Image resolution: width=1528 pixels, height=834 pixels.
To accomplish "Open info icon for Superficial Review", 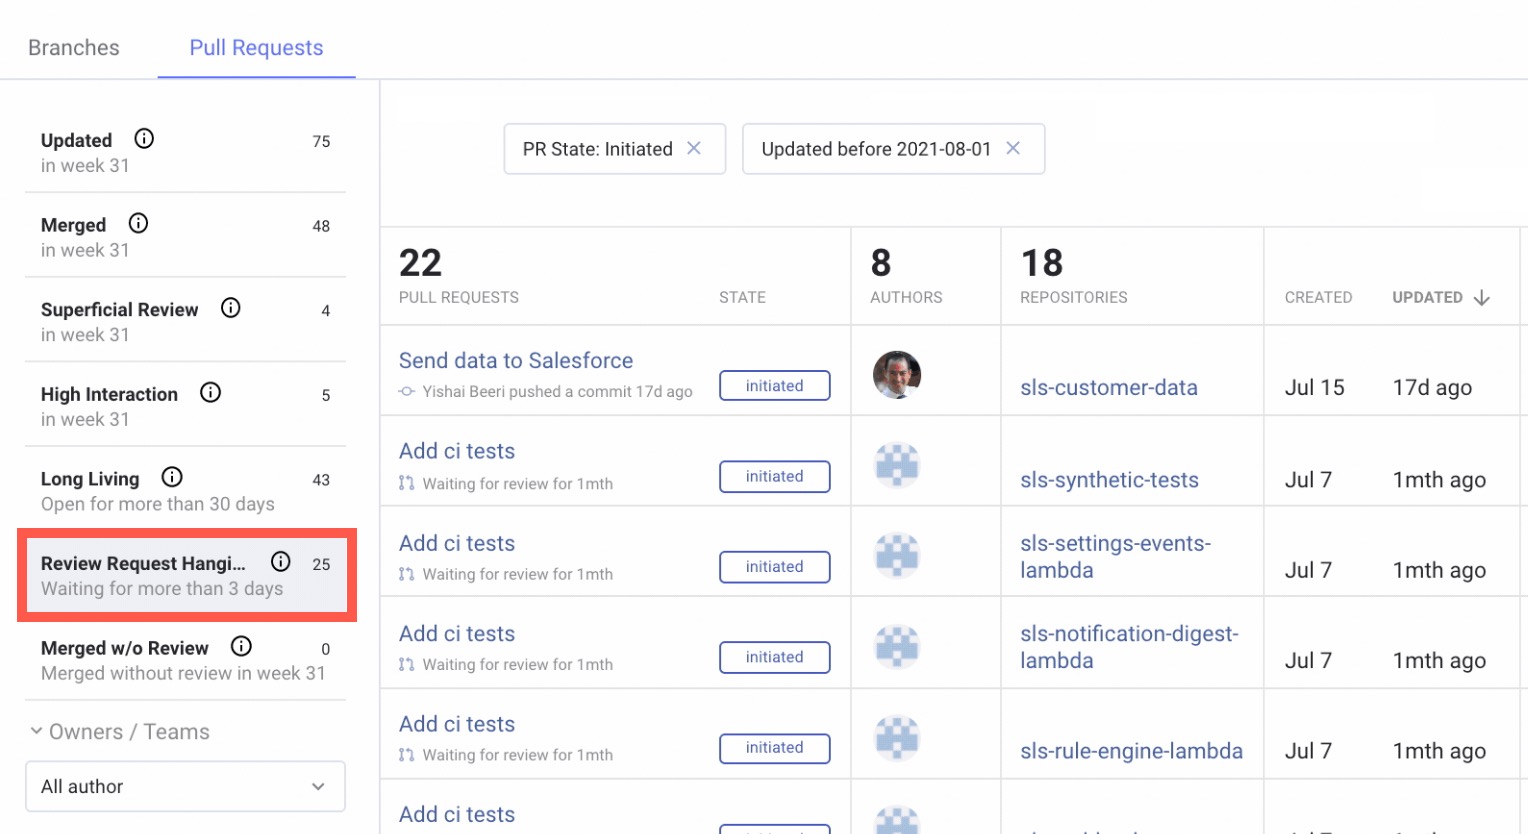I will click(x=231, y=308).
